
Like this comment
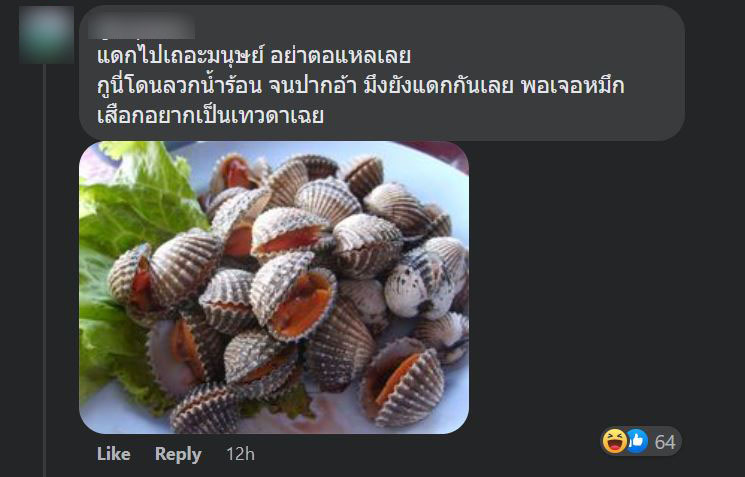pos(114,454)
